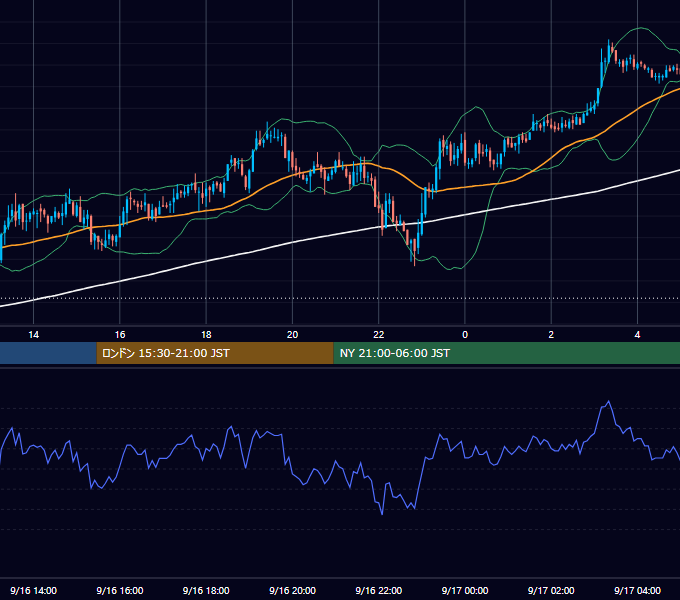Screen dimensions: 680x600
Task: Click the 9/17 04:00 timestamp label
Action: (x=637, y=590)
